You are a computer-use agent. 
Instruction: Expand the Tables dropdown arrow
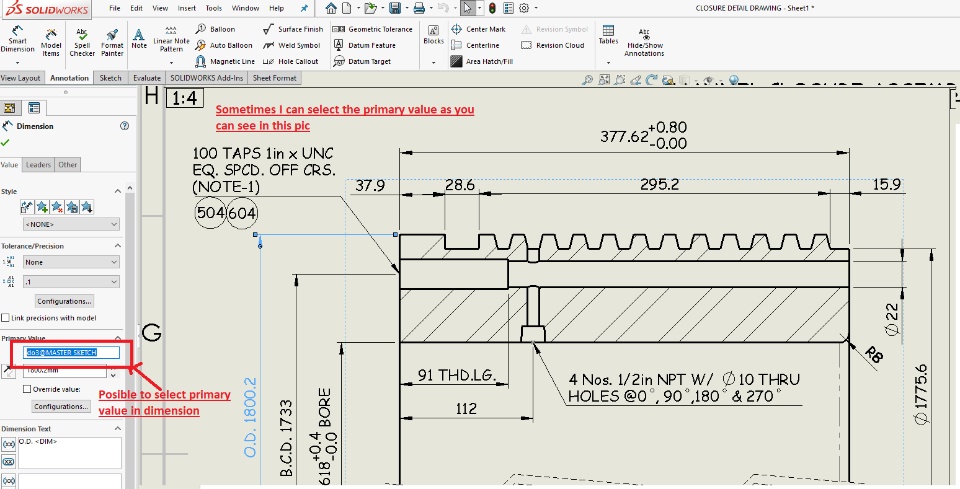coord(609,62)
